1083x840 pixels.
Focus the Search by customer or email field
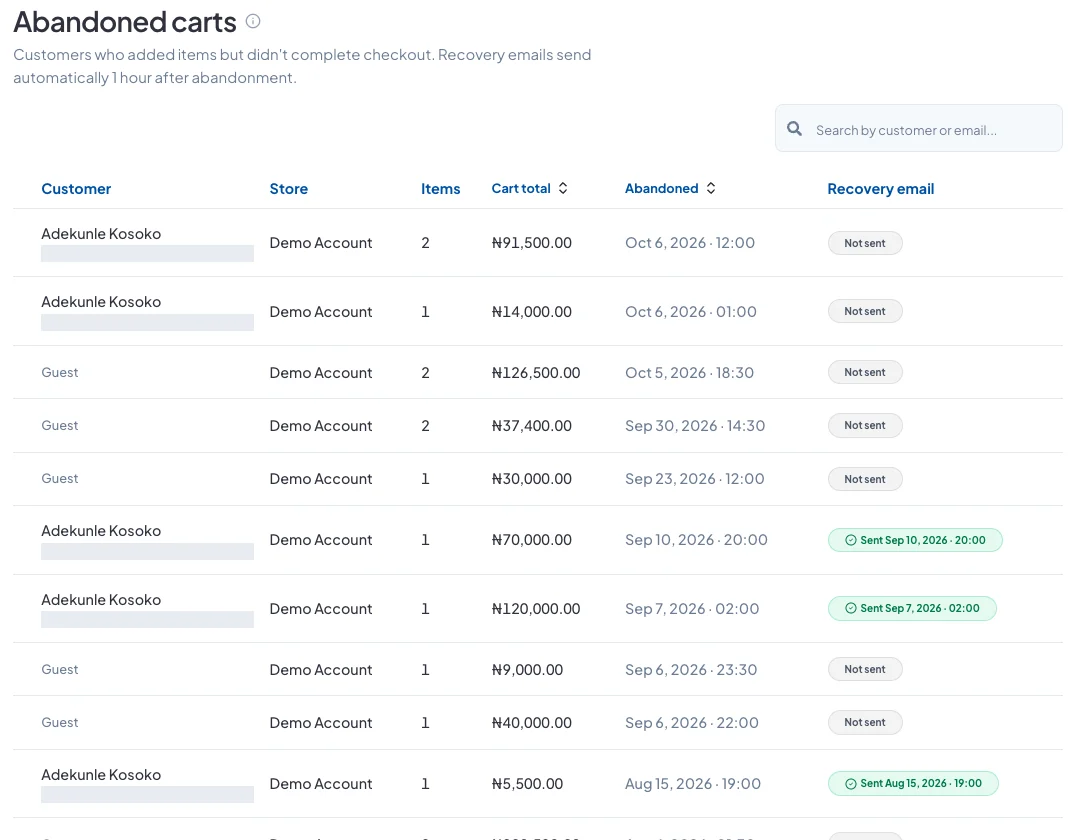point(919,128)
